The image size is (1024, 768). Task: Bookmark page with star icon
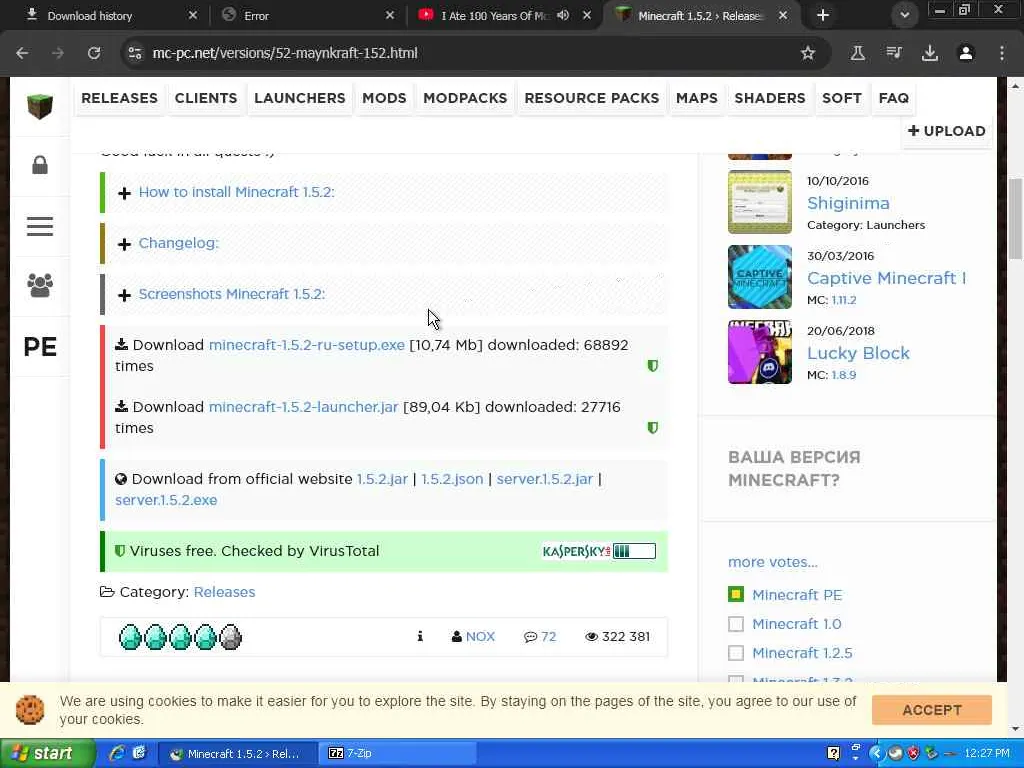pos(808,53)
